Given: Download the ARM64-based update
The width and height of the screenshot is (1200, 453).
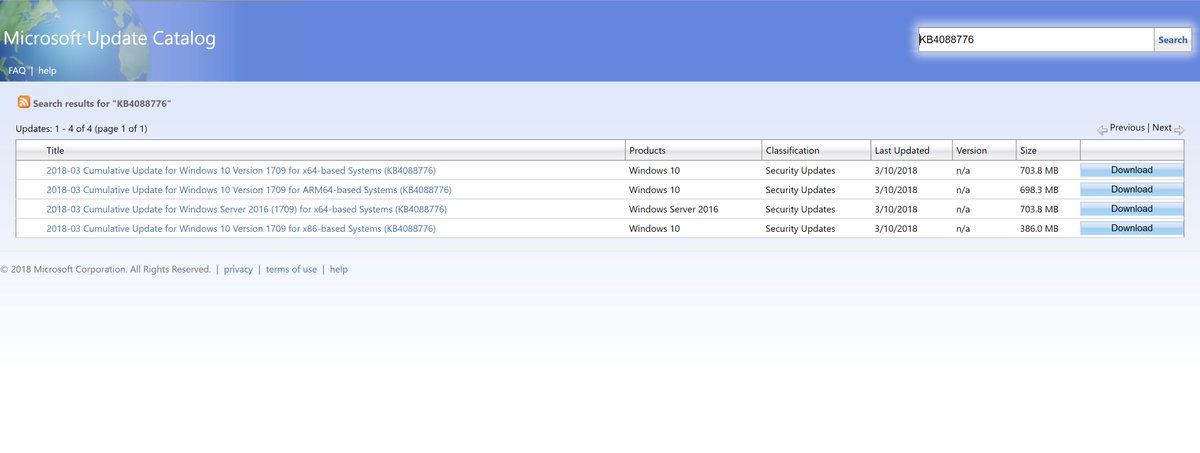Looking at the screenshot, I should coord(1132,189).
